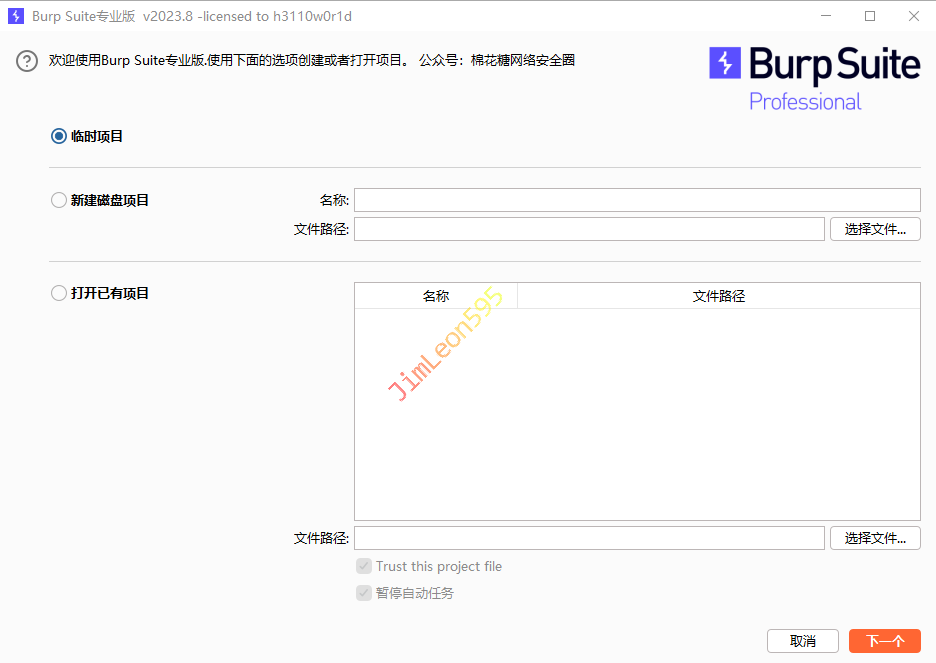Toggle the Trust this project file checkbox
936x663 pixels.
pos(364,566)
